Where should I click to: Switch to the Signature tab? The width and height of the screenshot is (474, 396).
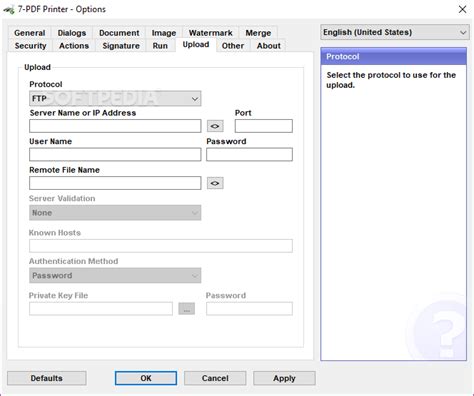(121, 46)
